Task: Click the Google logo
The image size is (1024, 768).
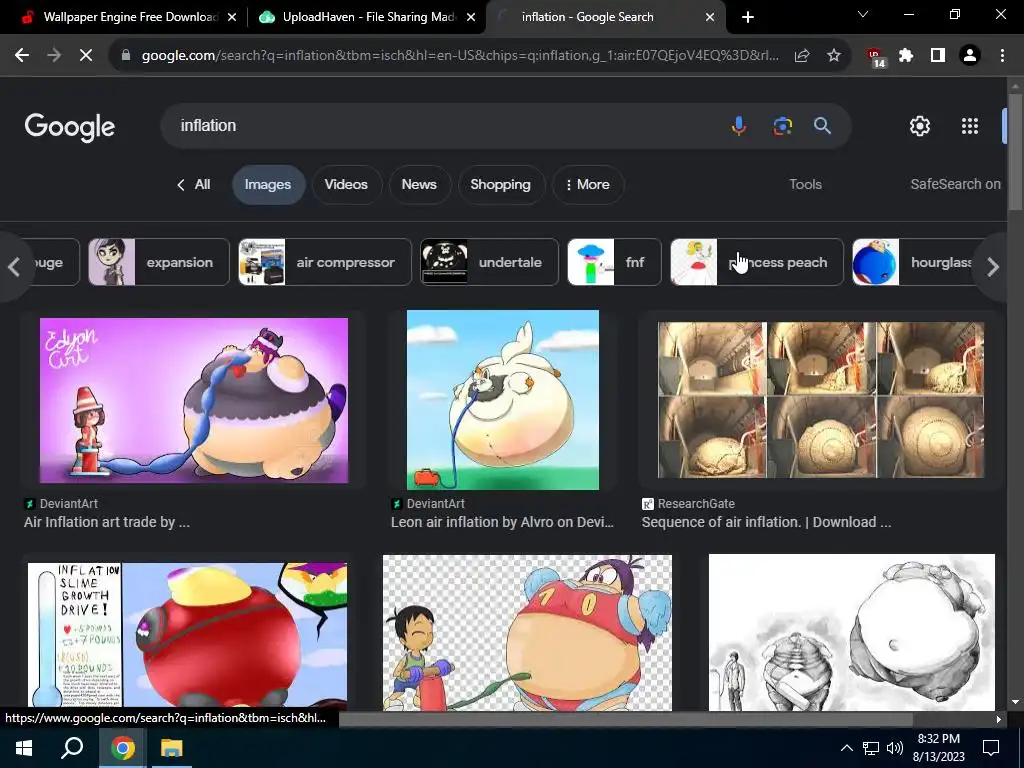Action: coord(70,127)
